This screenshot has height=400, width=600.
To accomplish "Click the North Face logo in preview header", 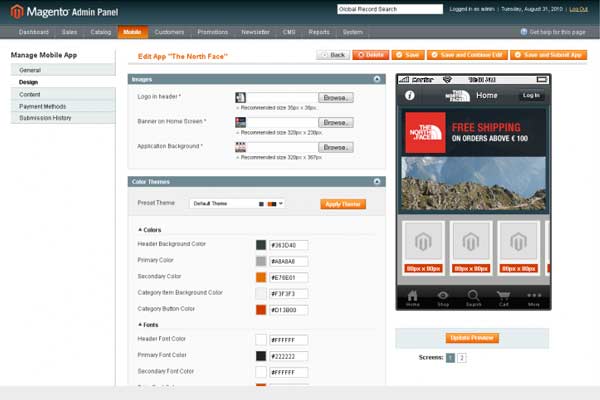I will click(458, 96).
